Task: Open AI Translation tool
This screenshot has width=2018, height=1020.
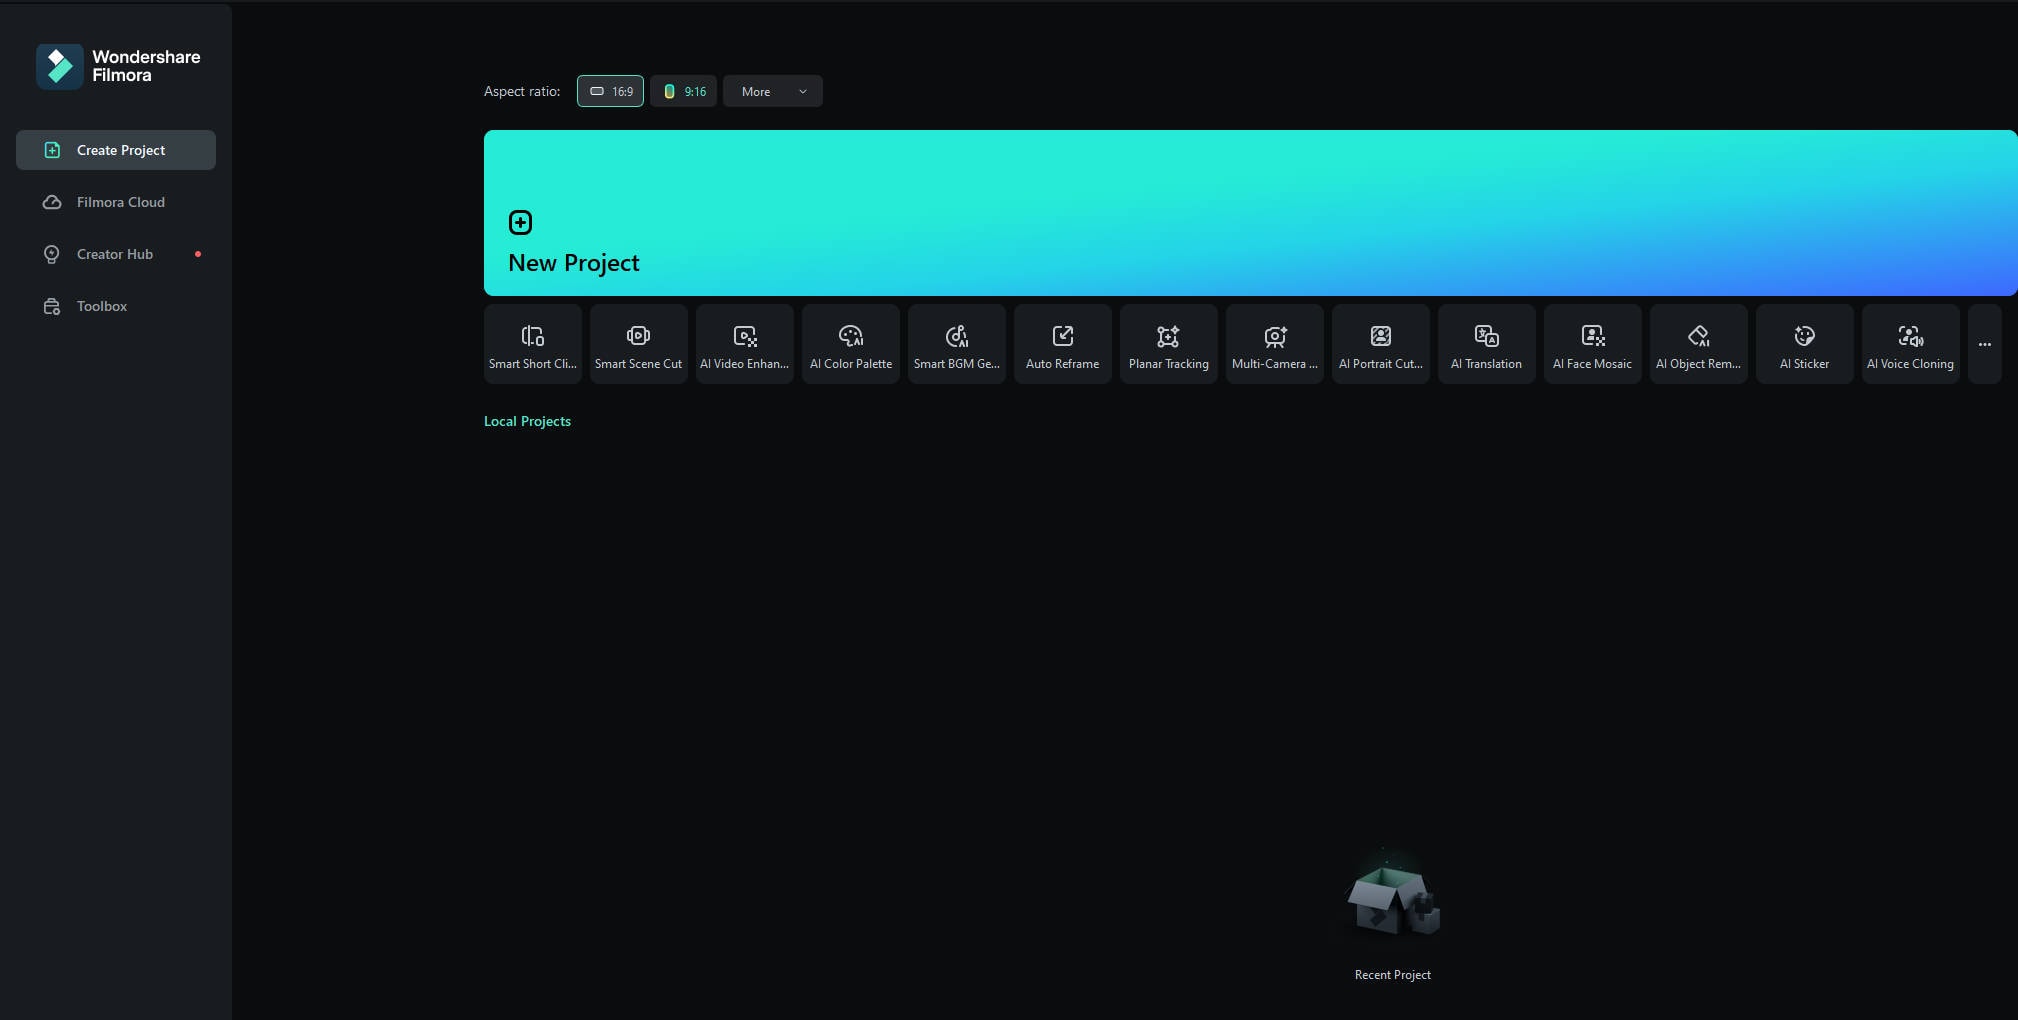Action: point(1487,344)
